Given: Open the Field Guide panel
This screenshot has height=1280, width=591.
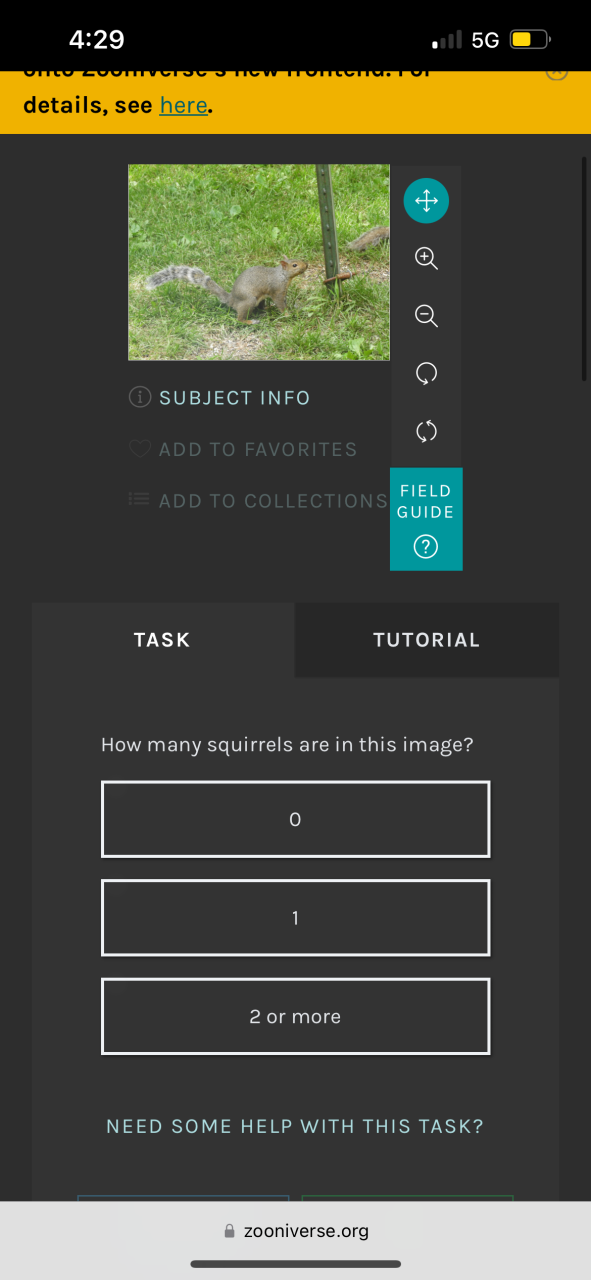Looking at the screenshot, I should [426, 519].
